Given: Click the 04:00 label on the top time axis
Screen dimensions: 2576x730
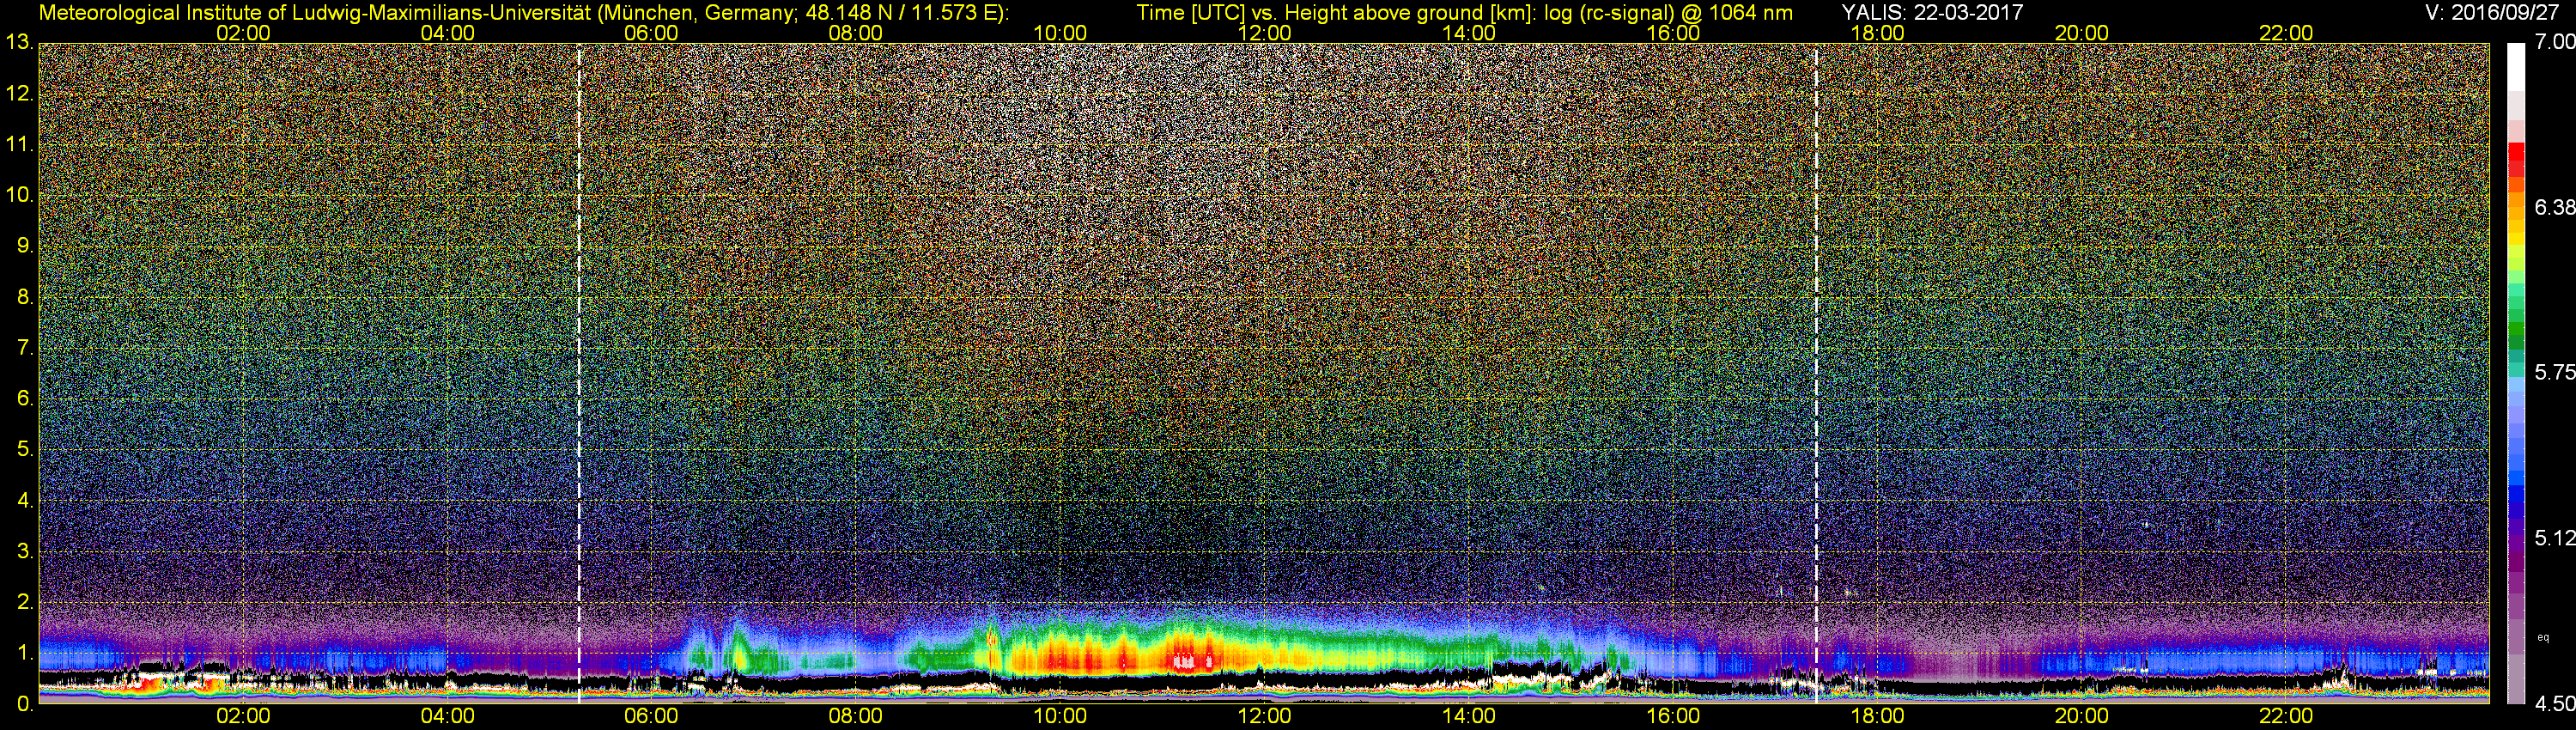Looking at the screenshot, I should pos(447,33).
